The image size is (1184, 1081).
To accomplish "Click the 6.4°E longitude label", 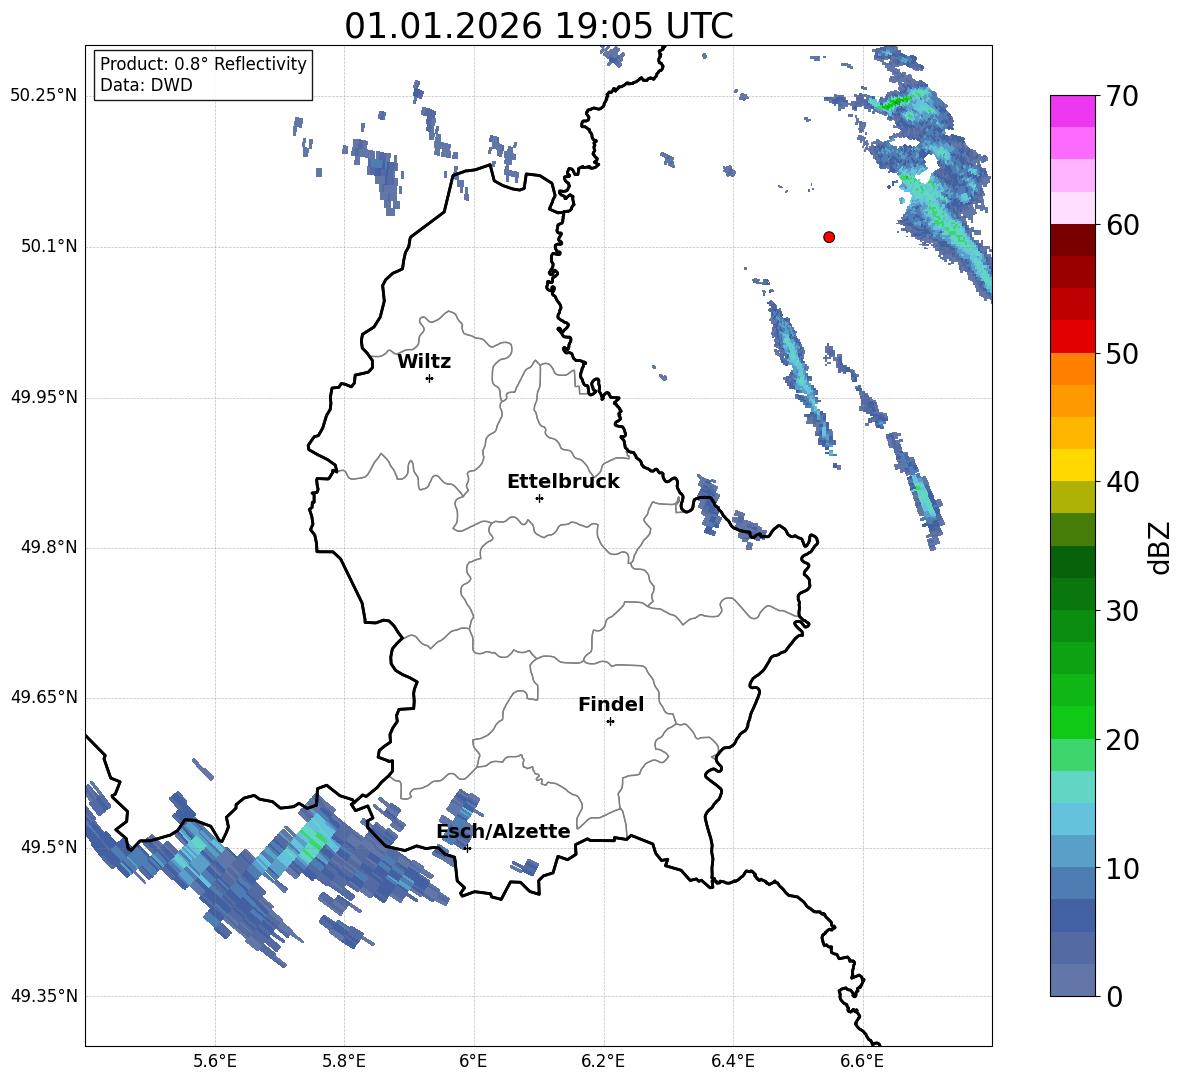I will [x=732, y=1062].
